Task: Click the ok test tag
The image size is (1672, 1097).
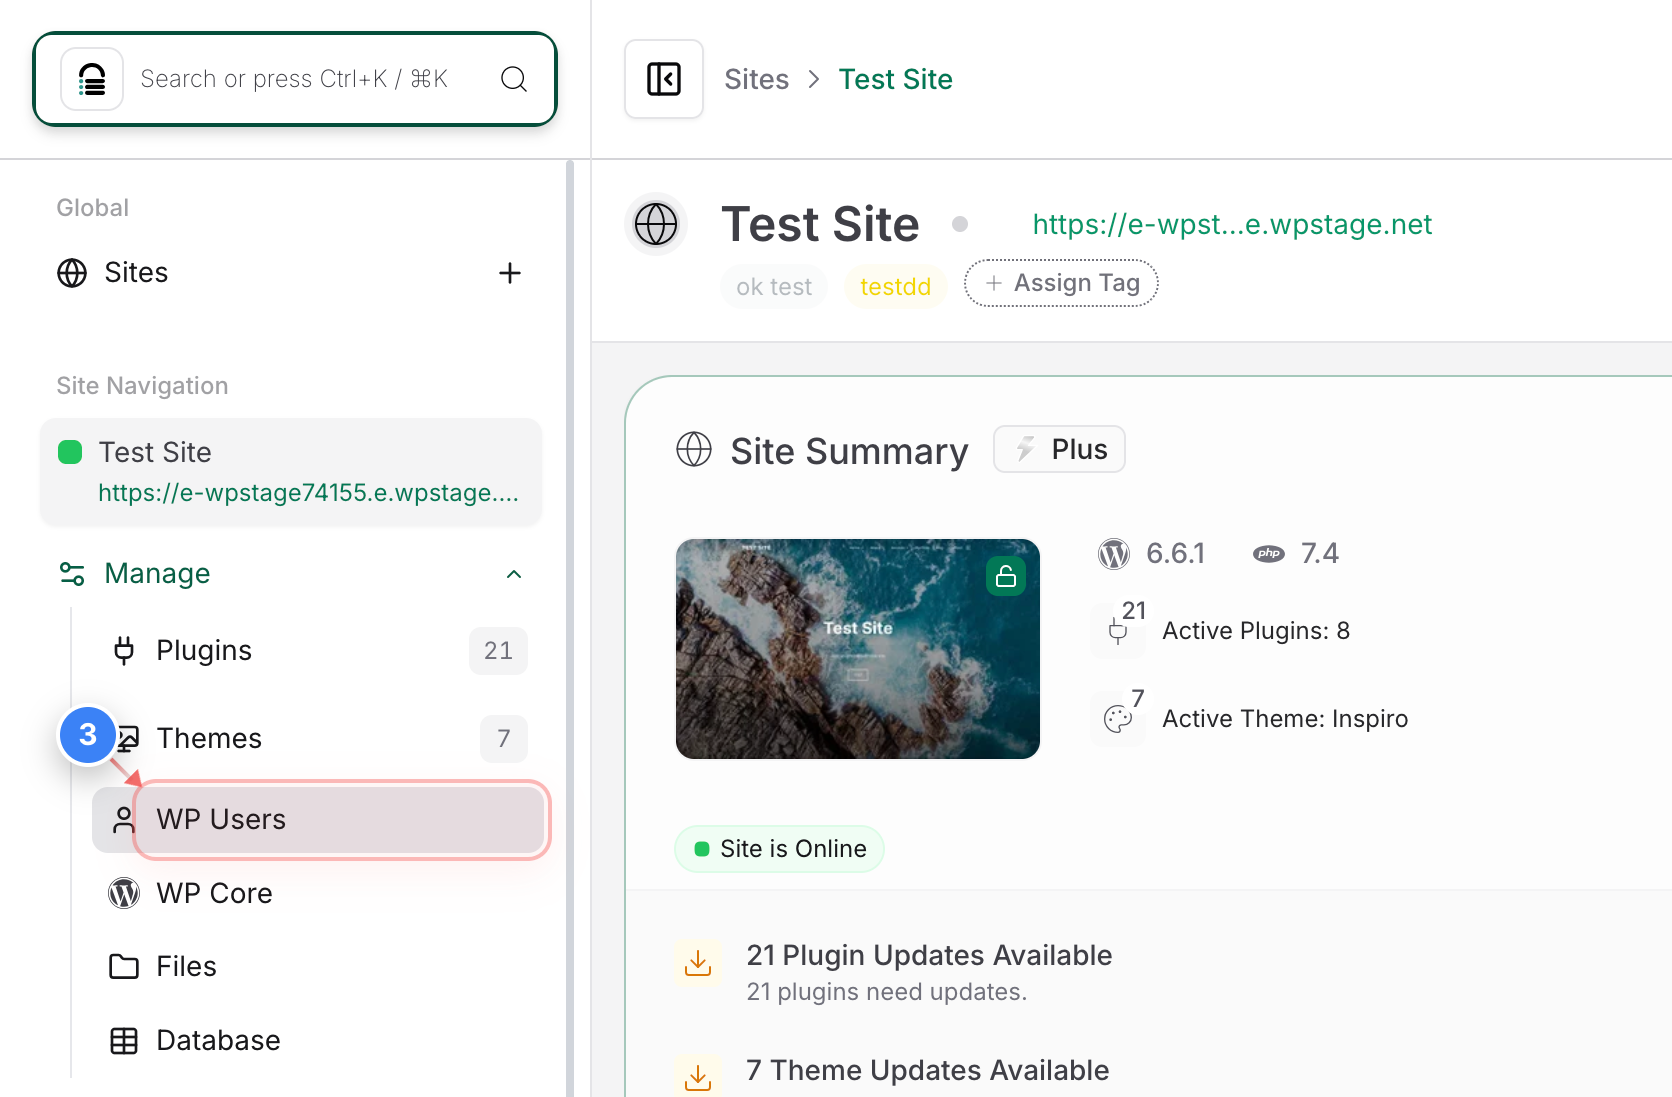Action: 774,287
